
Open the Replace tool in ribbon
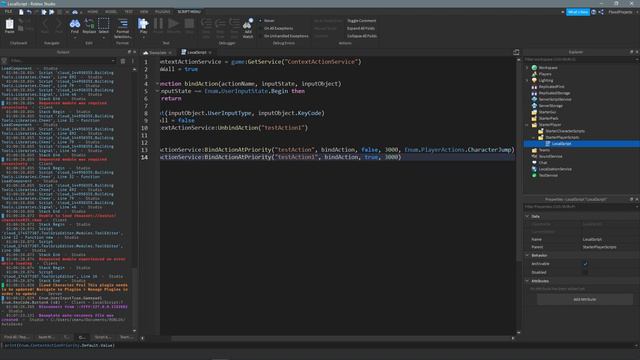89,26
